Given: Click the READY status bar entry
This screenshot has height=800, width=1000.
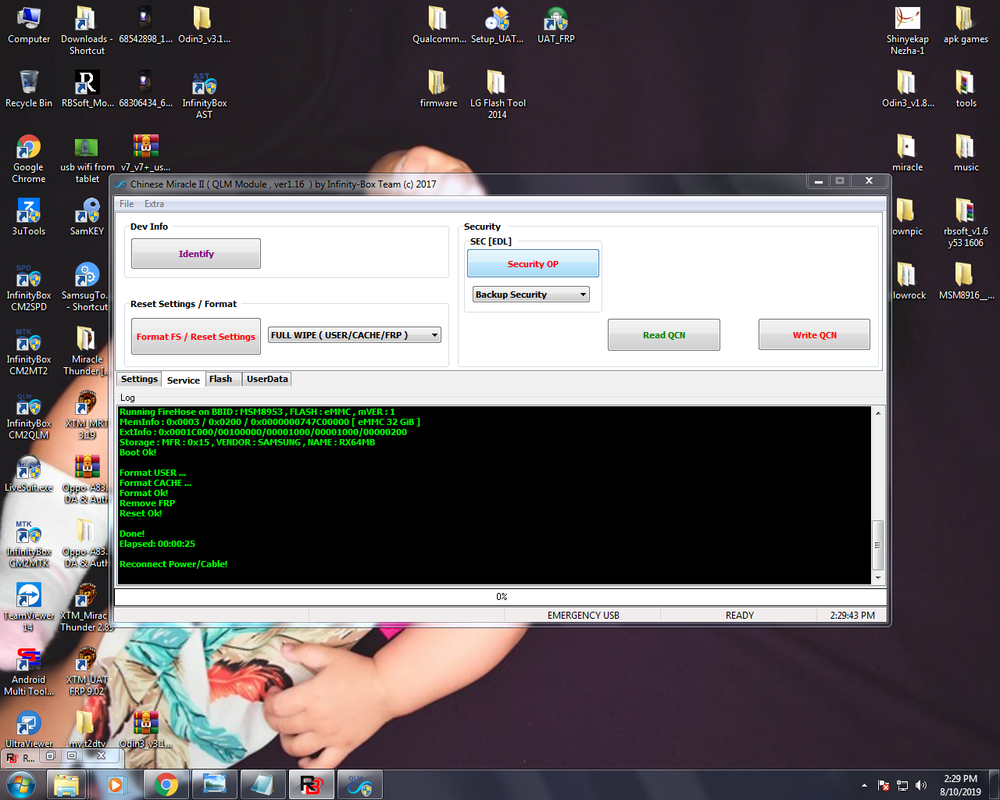Looking at the screenshot, I should pyautogui.click(x=739, y=616).
